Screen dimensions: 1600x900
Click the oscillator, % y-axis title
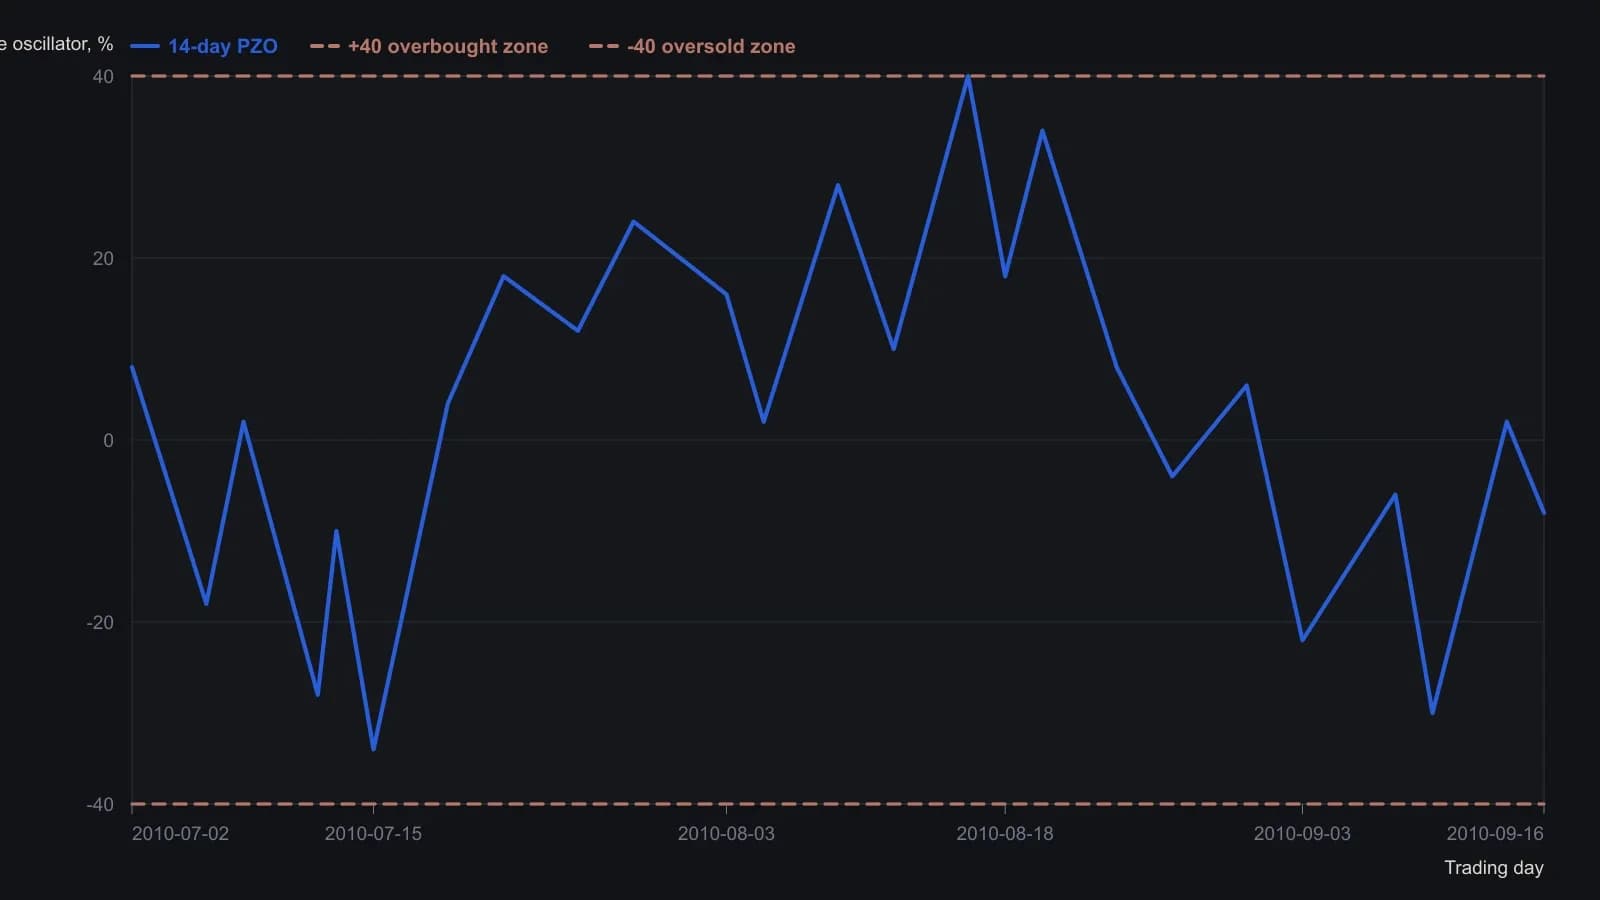click(x=56, y=44)
